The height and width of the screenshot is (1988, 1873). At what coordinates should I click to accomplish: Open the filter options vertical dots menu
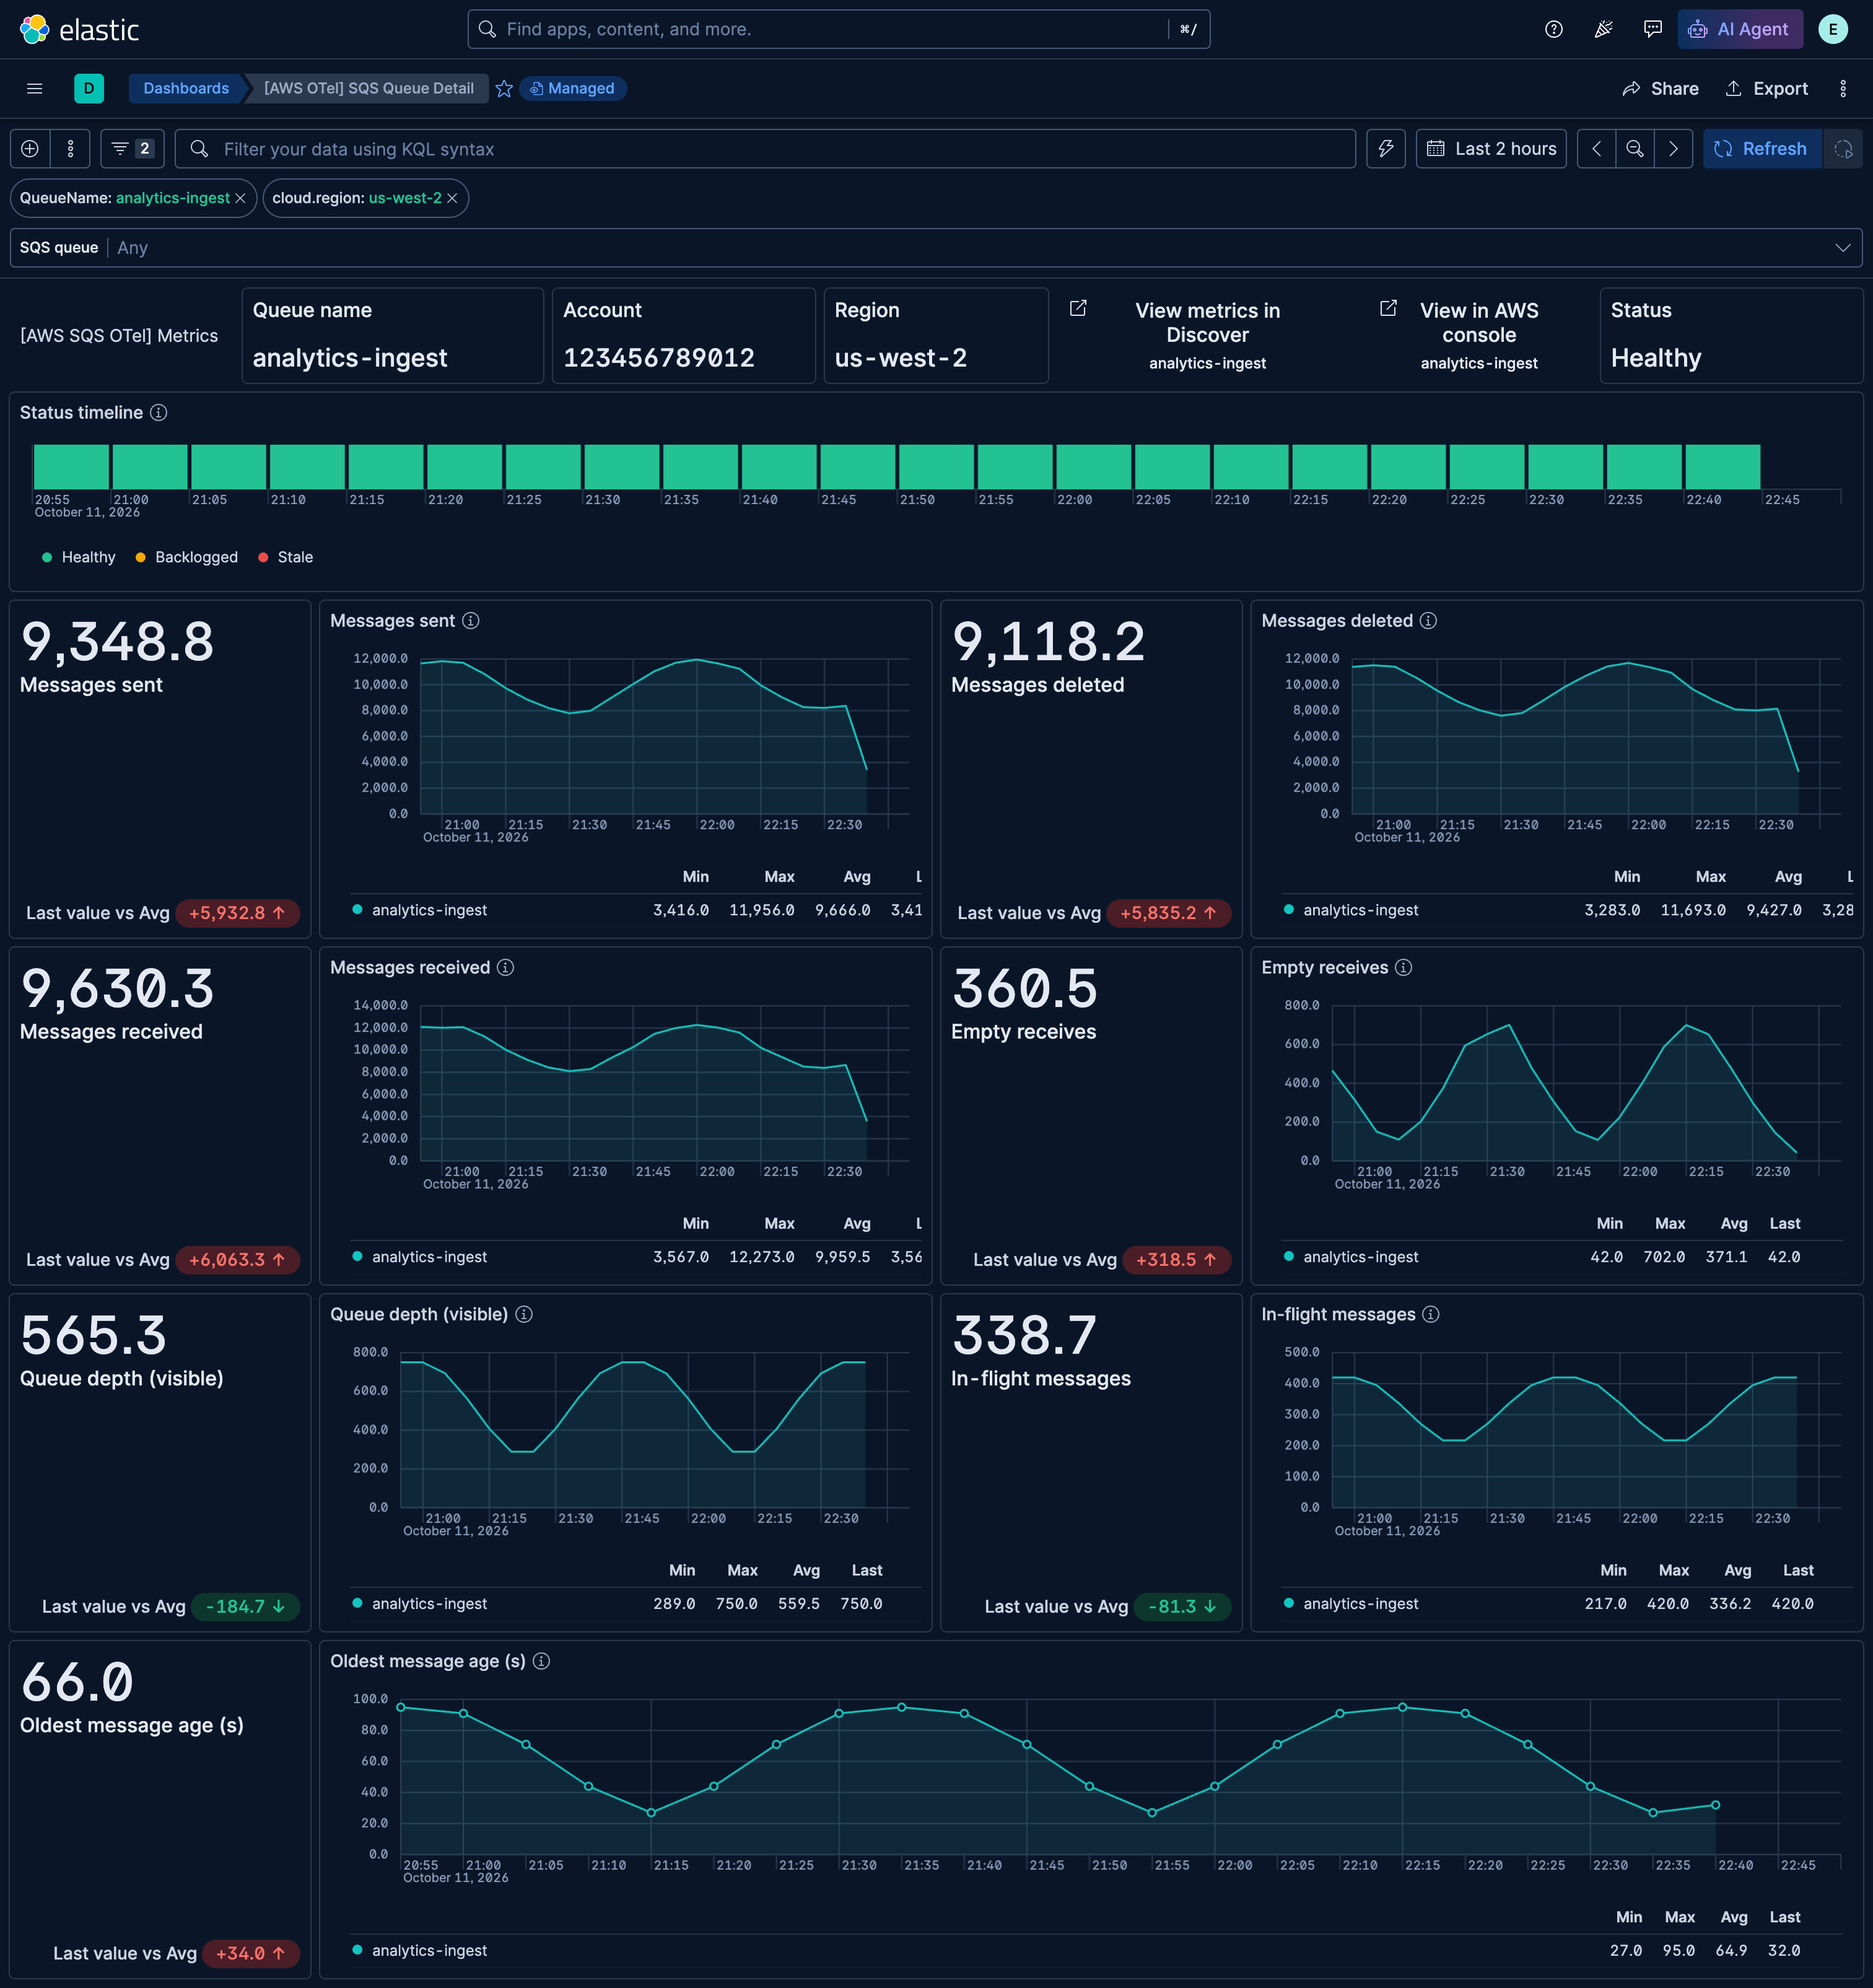tap(70, 148)
